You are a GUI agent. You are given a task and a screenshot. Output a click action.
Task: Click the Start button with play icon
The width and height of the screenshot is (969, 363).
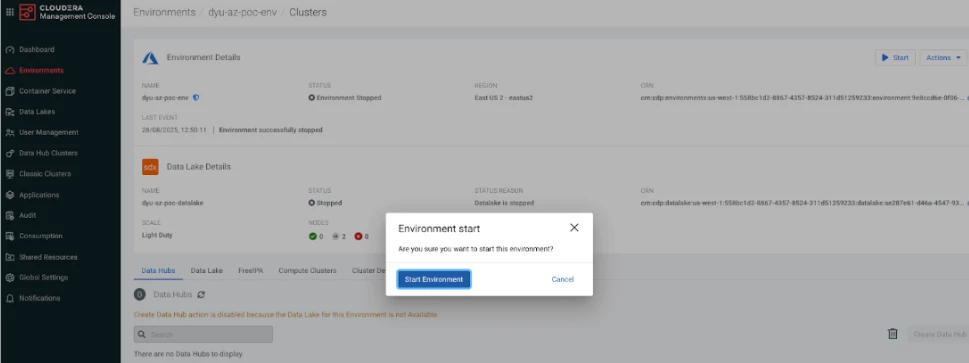click(x=895, y=58)
